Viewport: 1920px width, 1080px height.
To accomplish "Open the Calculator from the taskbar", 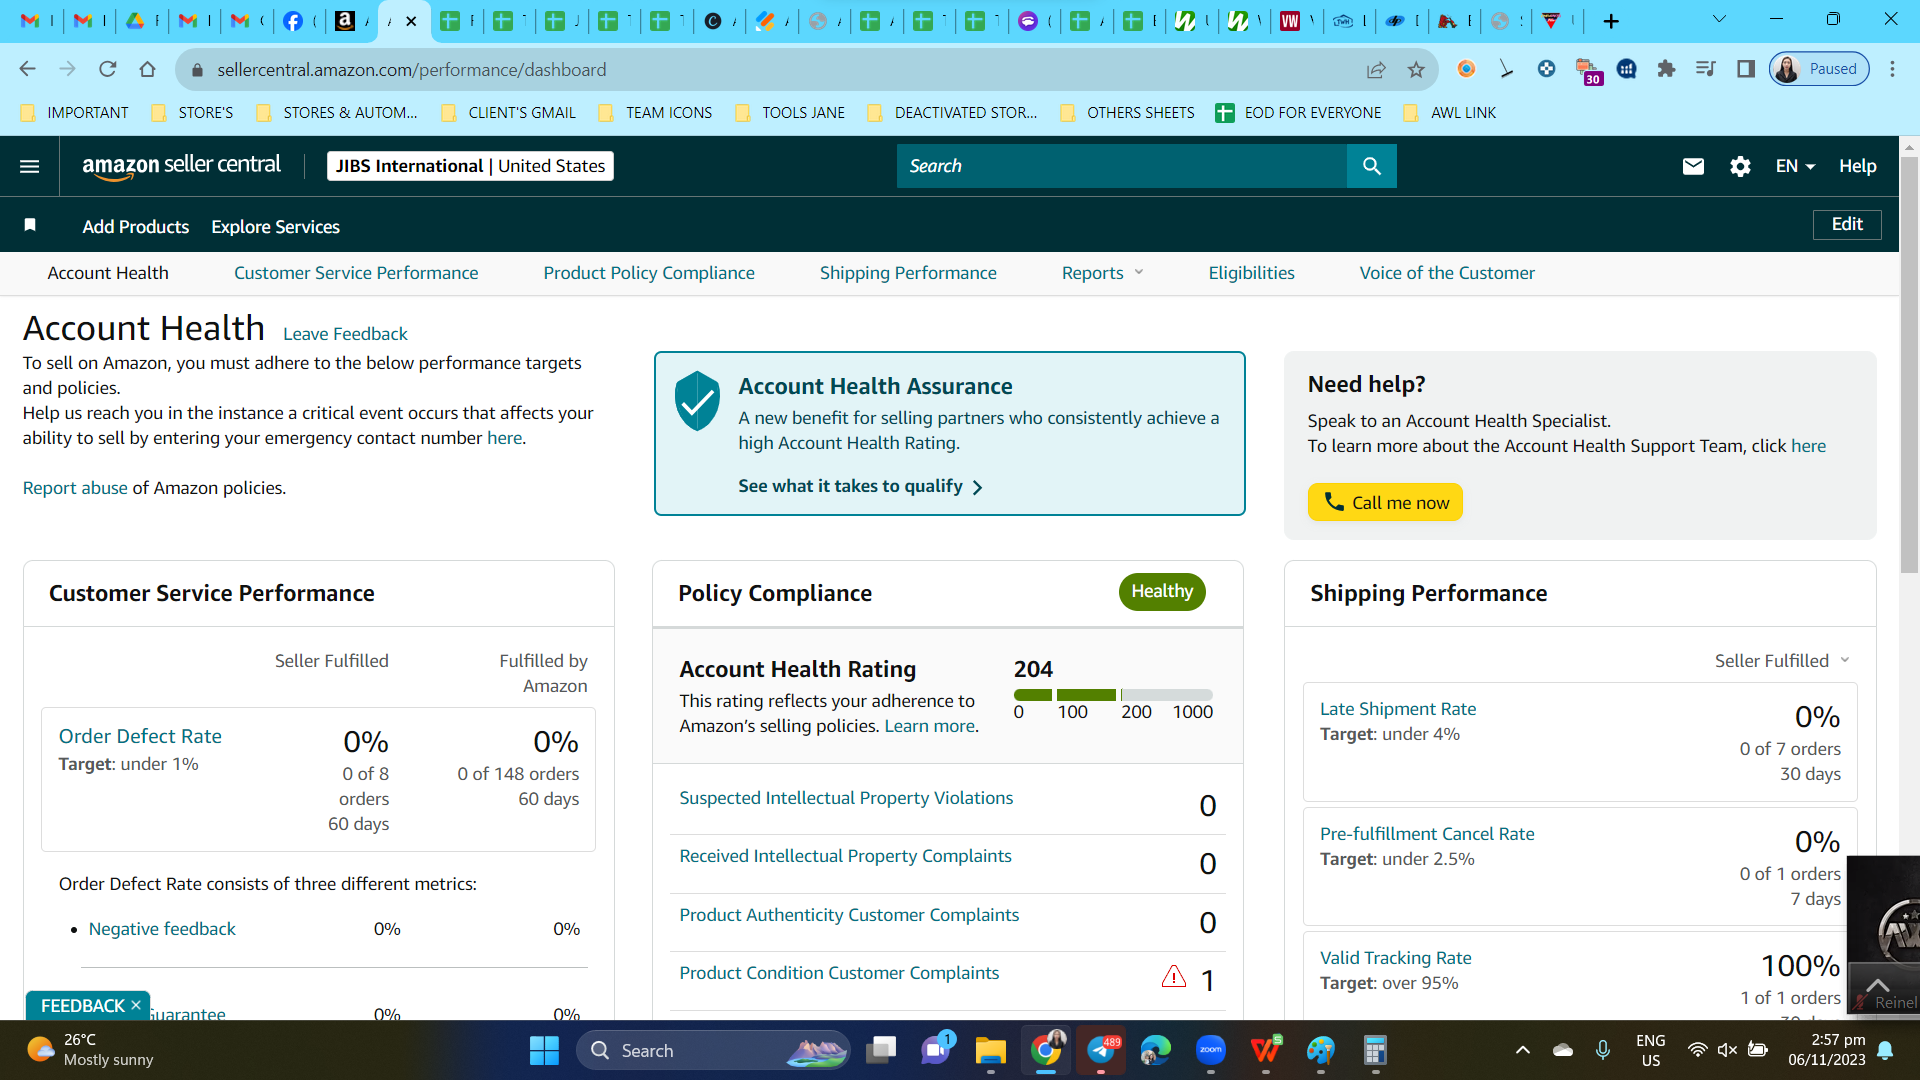I will (1376, 1050).
